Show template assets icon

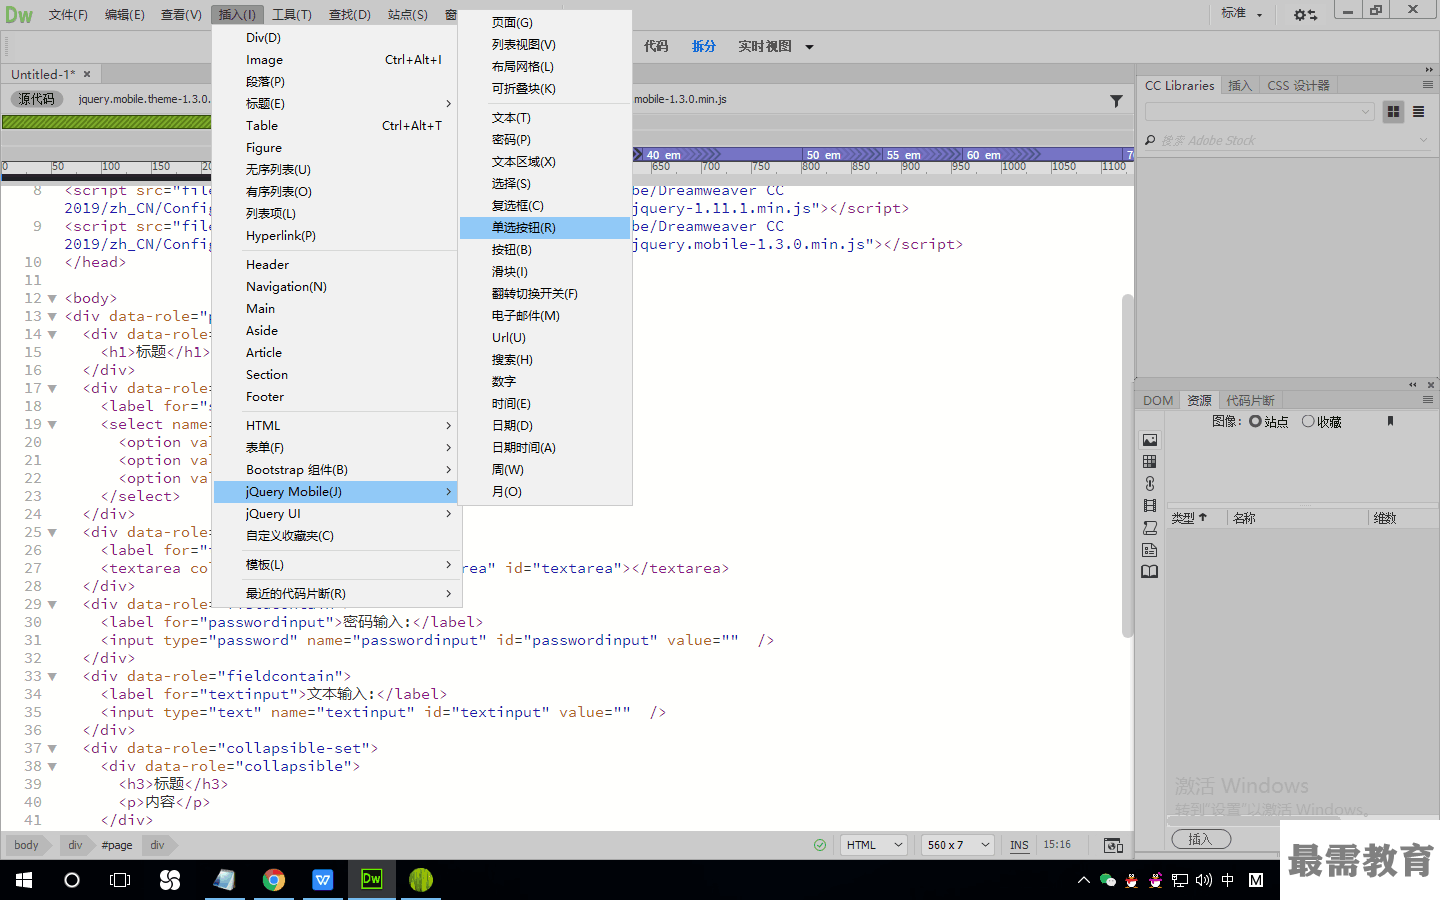(1150, 550)
